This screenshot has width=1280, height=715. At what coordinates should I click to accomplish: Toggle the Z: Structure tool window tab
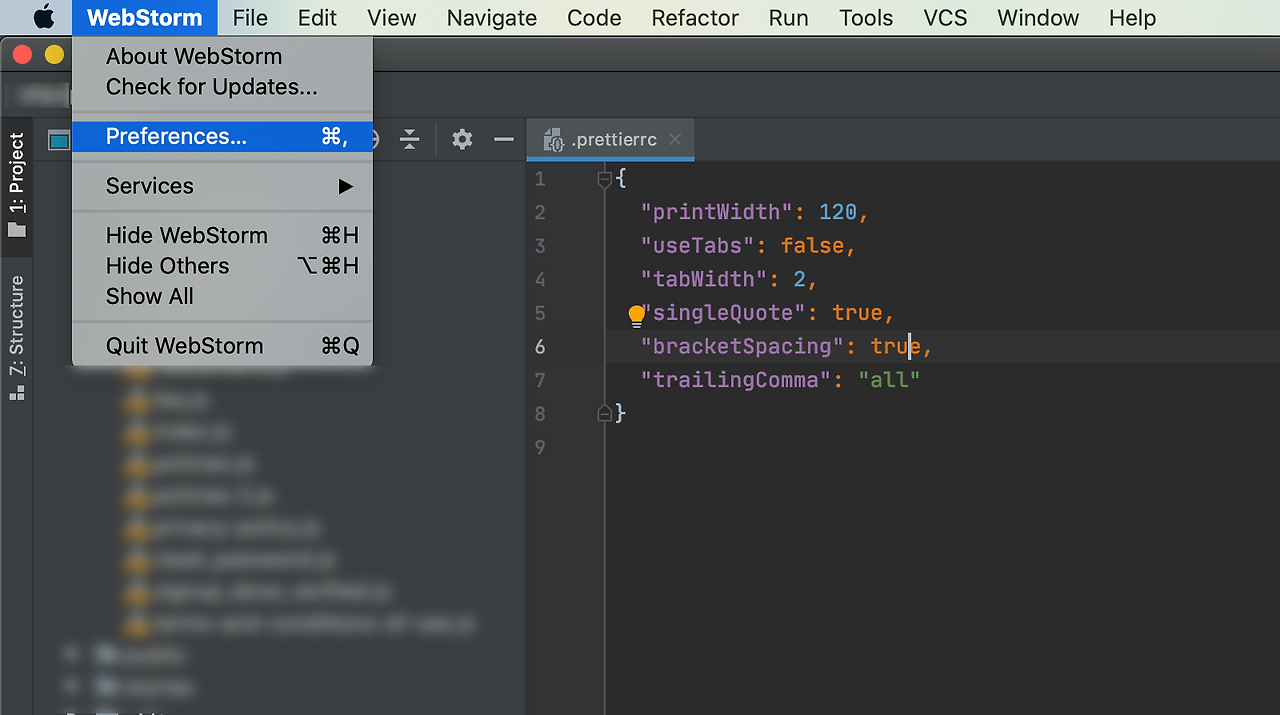[x=16, y=338]
